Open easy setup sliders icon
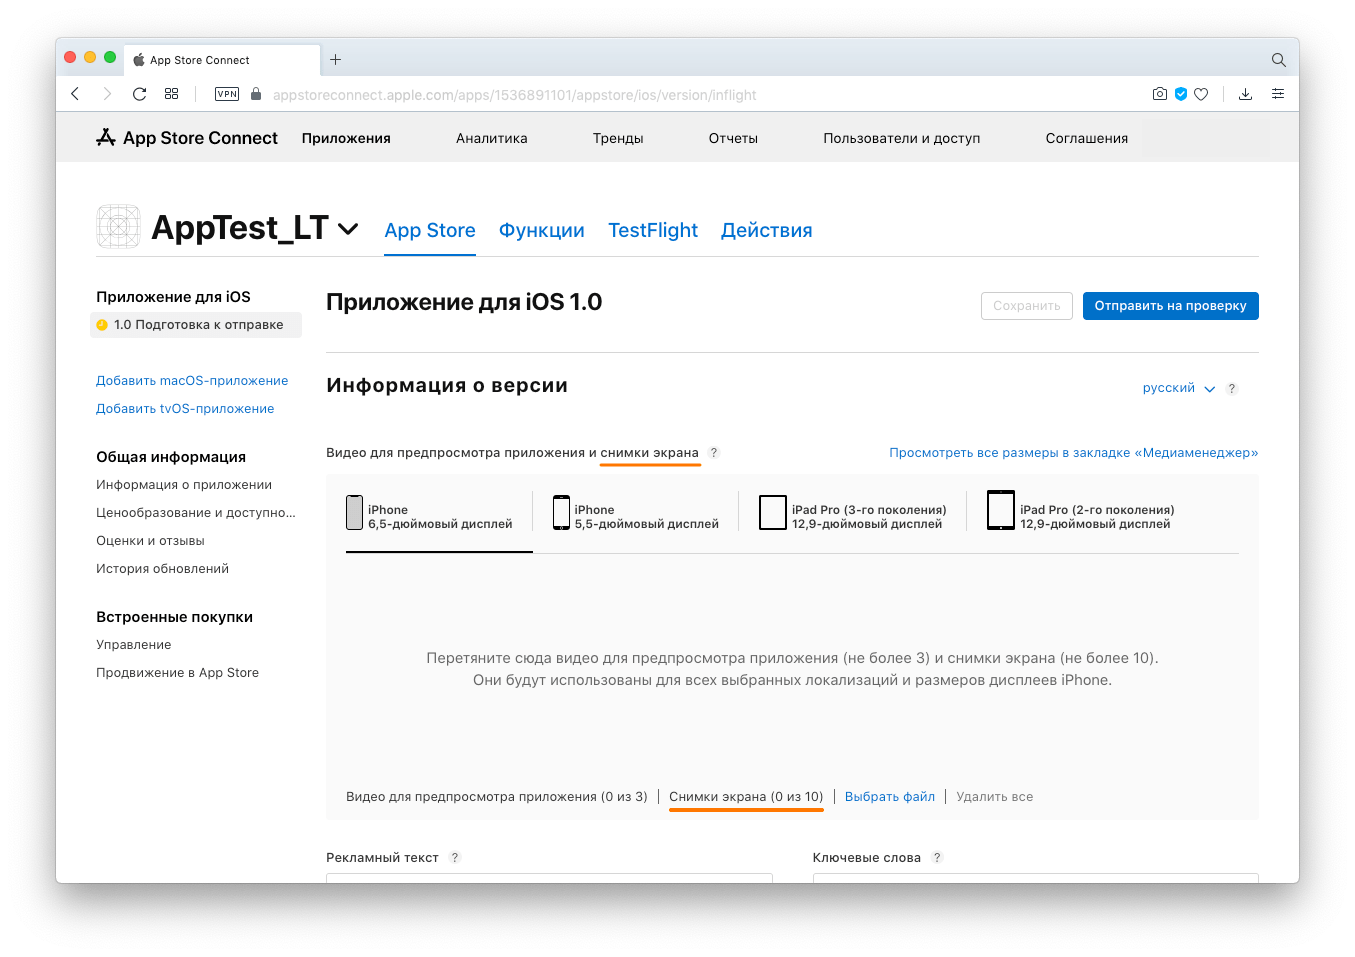This screenshot has width=1355, height=957. click(1278, 94)
